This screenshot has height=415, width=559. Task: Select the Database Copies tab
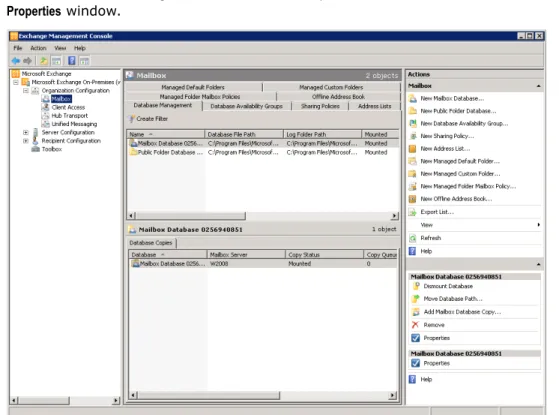(151, 243)
